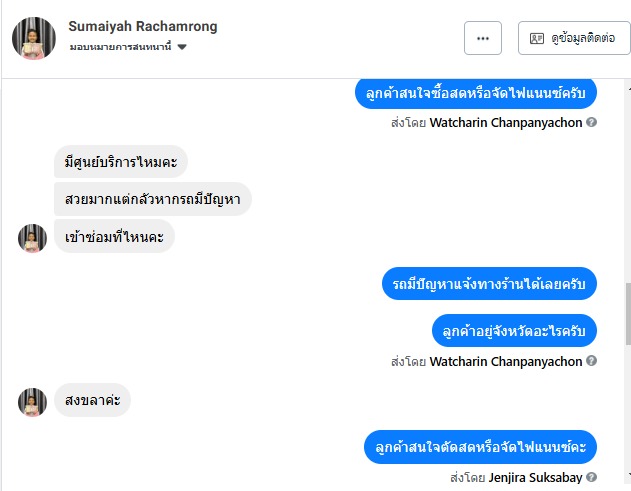Screen dimensions: 631x491
Task: Click the รถมีปัญหาแจ้งทางร้านได้เลยครับ reply bubble
Action: click(489, 284)
